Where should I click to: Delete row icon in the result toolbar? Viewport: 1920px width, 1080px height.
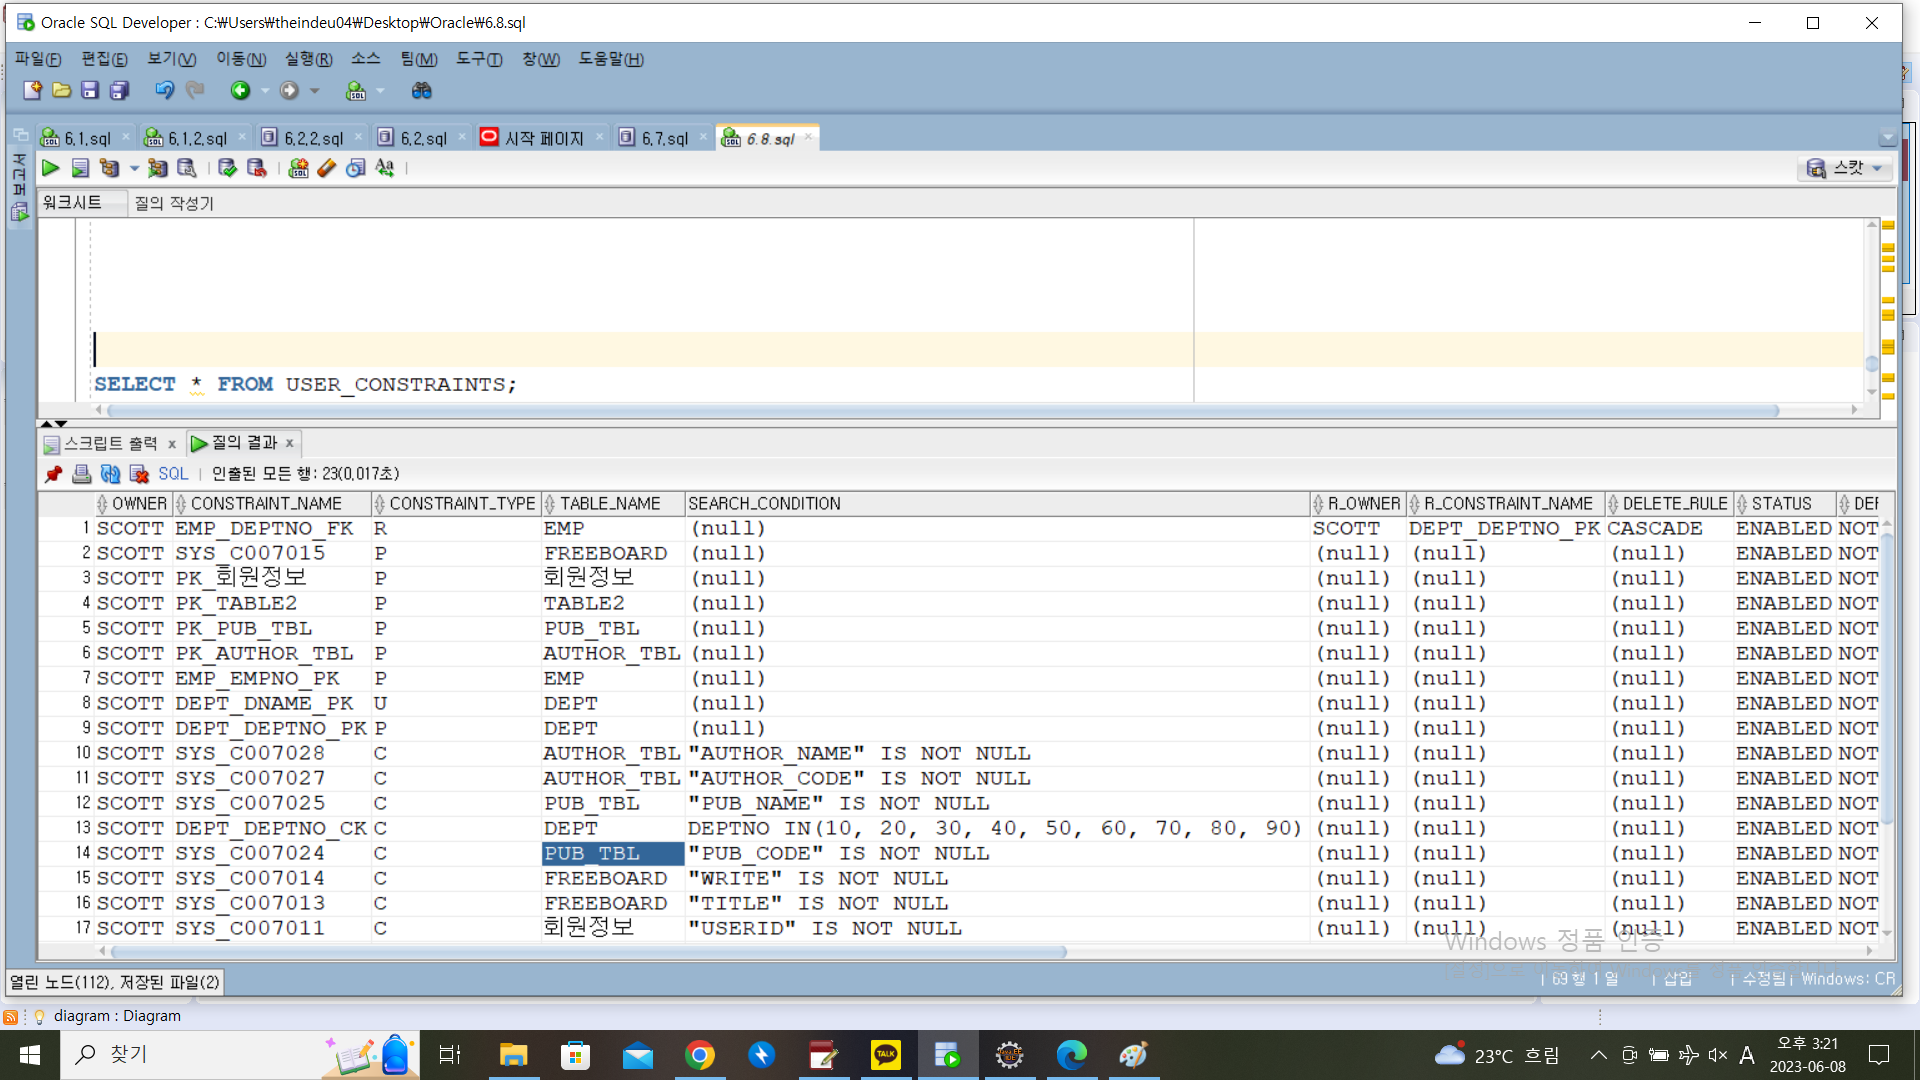(x=139, y=474)
